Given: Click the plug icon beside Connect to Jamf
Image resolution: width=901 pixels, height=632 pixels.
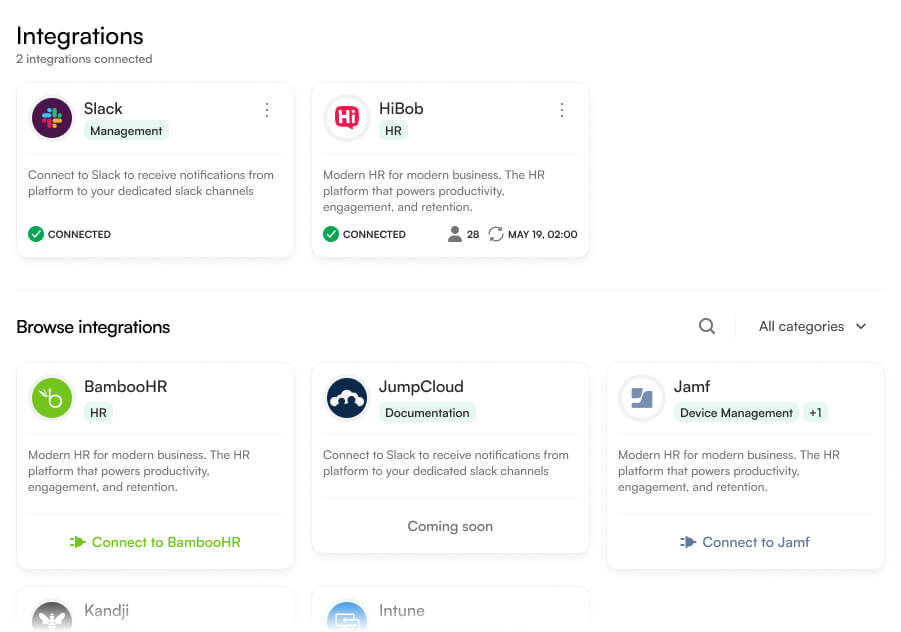Looking at the screenshot, I should click(x=688, y=542).
